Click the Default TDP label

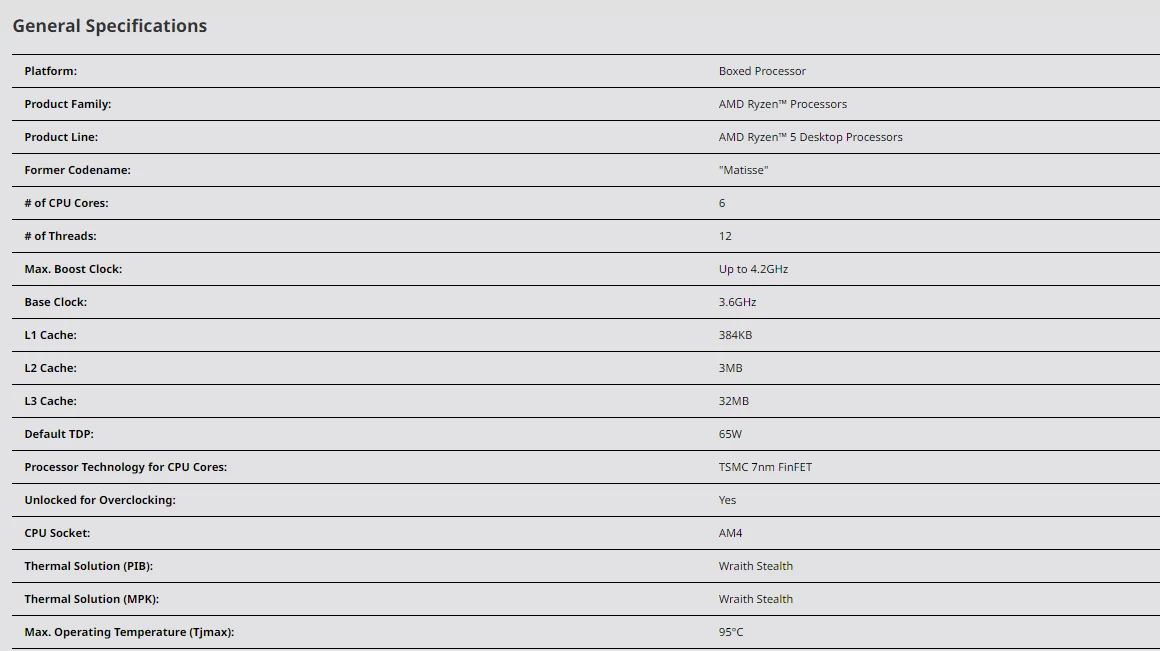(59, 434)
